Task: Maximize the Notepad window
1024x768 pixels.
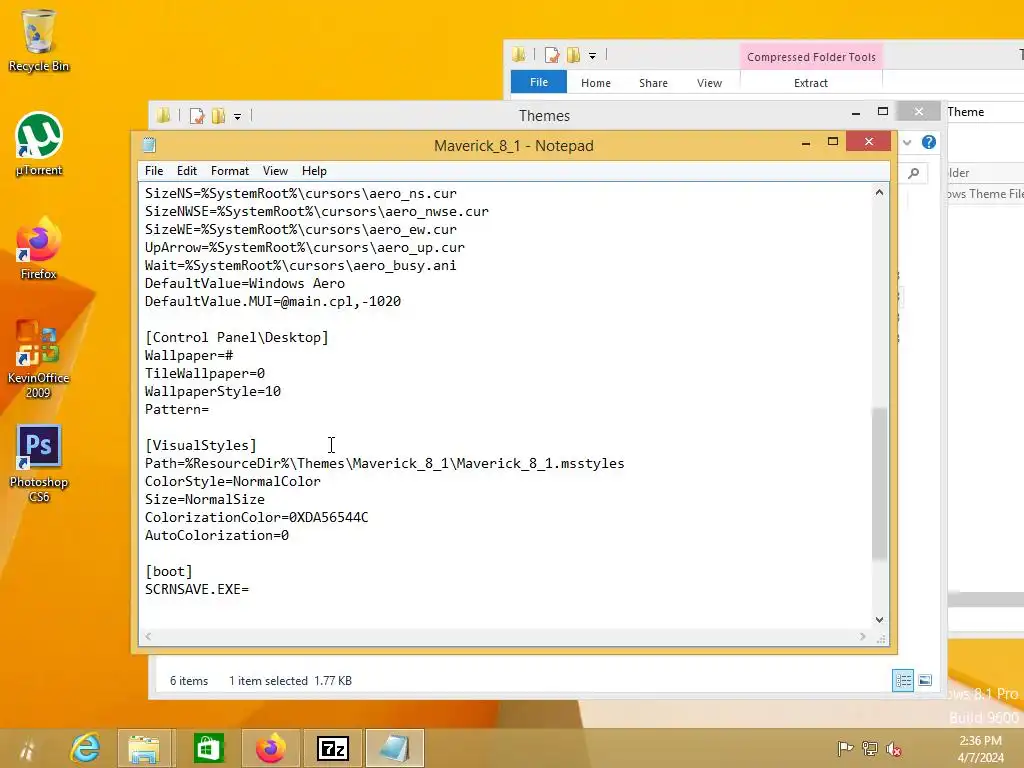Action: [x=833, y=142]
